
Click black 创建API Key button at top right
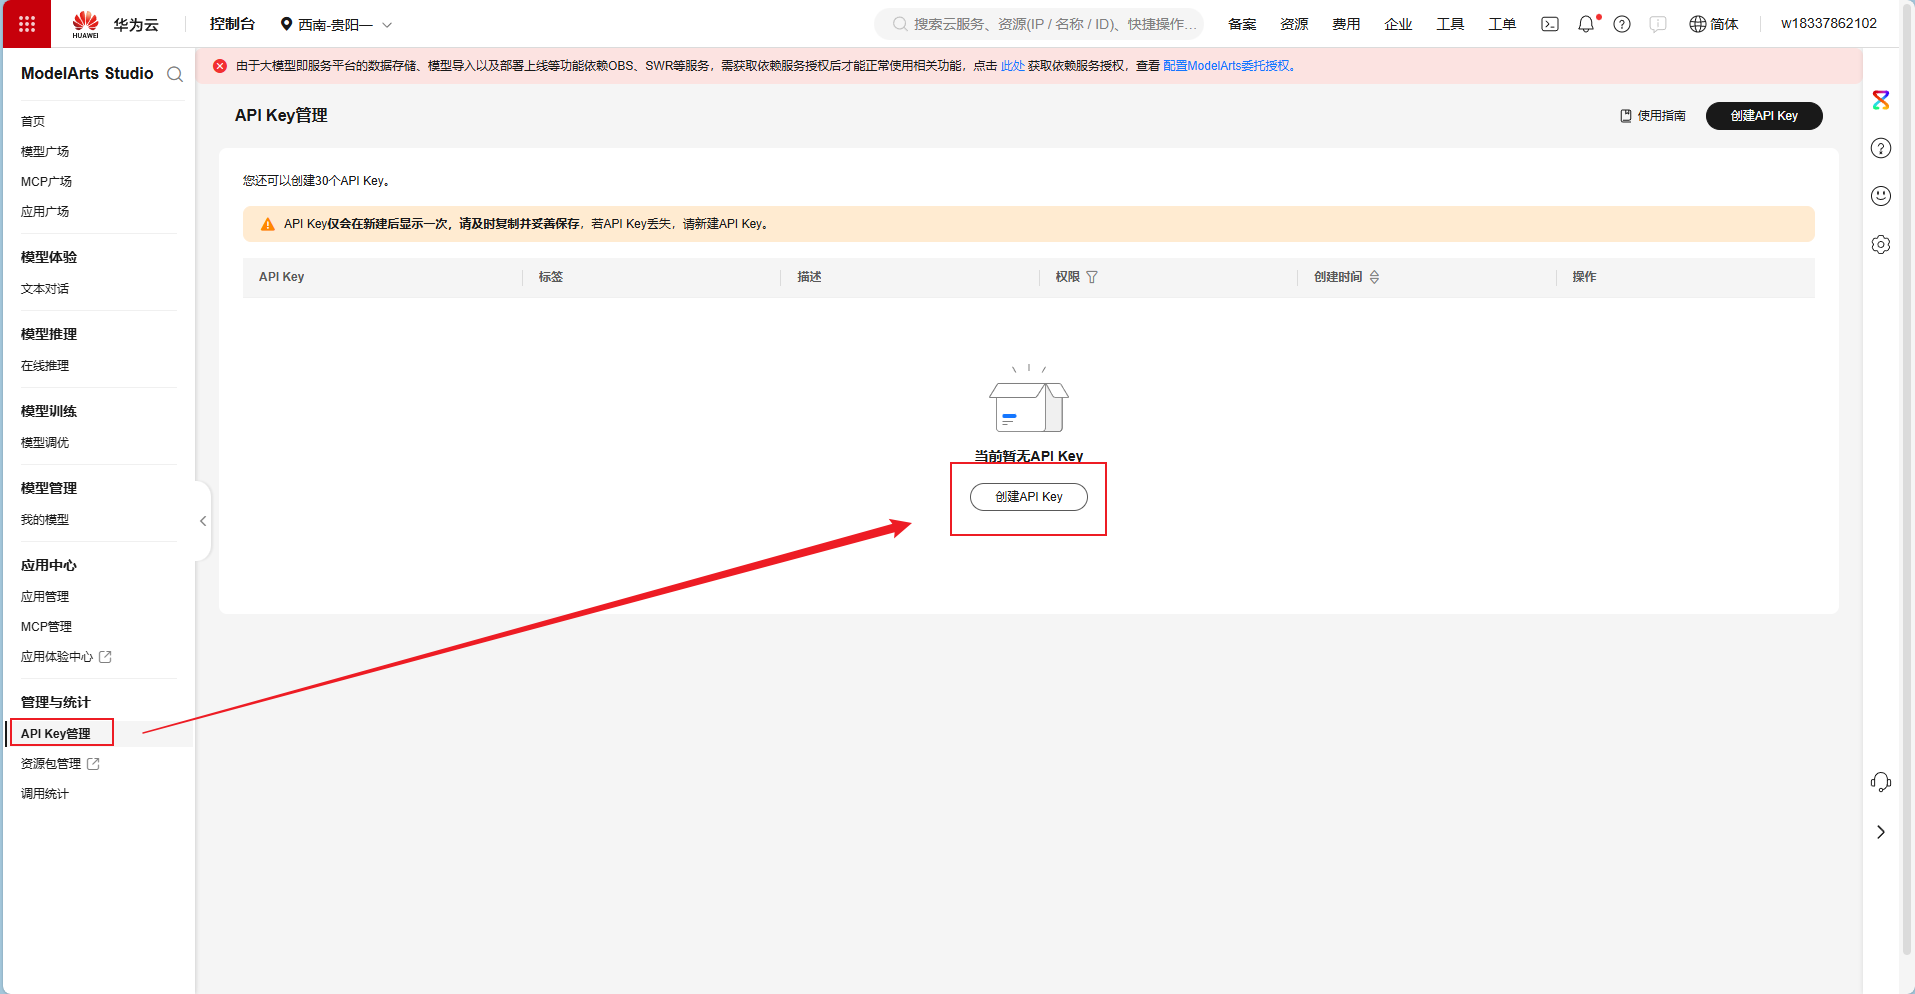pos(1764,116)
